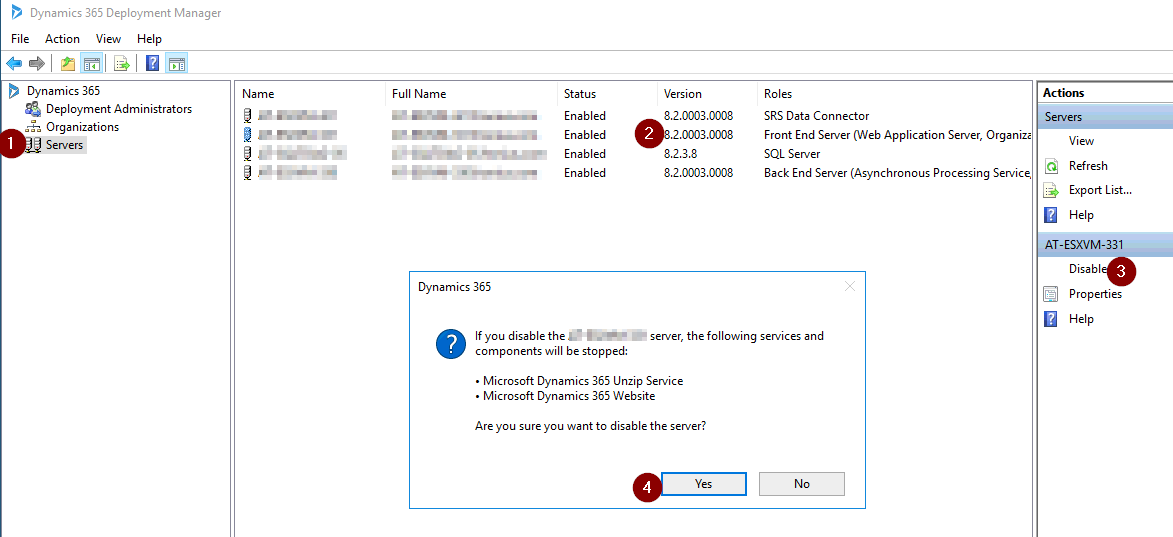Click Enabled status in SRS Data Connector row
This screenshot has width=1173, height=537.
[584, 116]
